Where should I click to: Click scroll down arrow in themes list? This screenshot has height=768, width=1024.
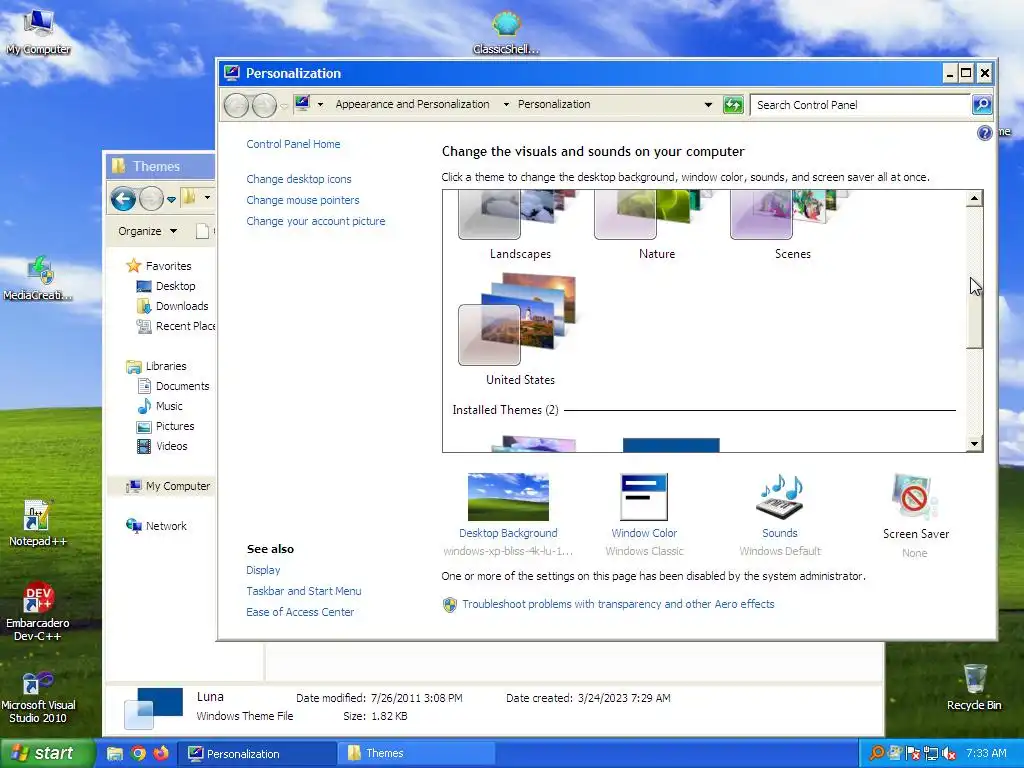974,444
